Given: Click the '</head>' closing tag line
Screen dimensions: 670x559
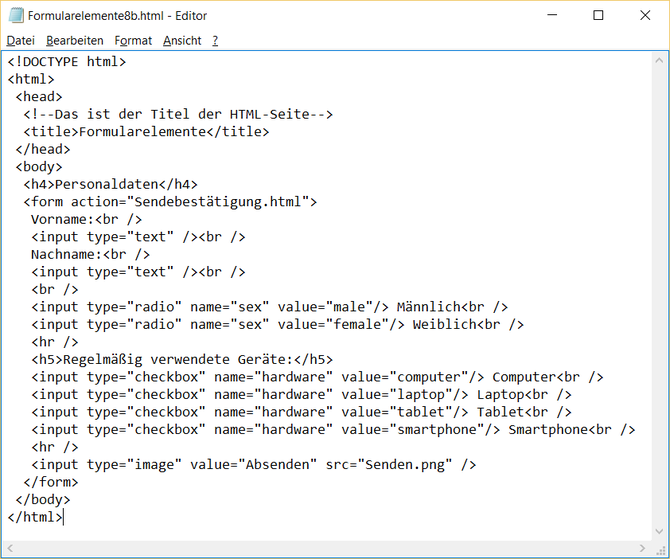Looking at the screenshot, I should pos(43,149).
